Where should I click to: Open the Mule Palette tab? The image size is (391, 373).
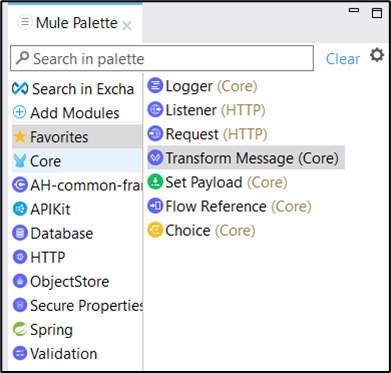(76, 23)
